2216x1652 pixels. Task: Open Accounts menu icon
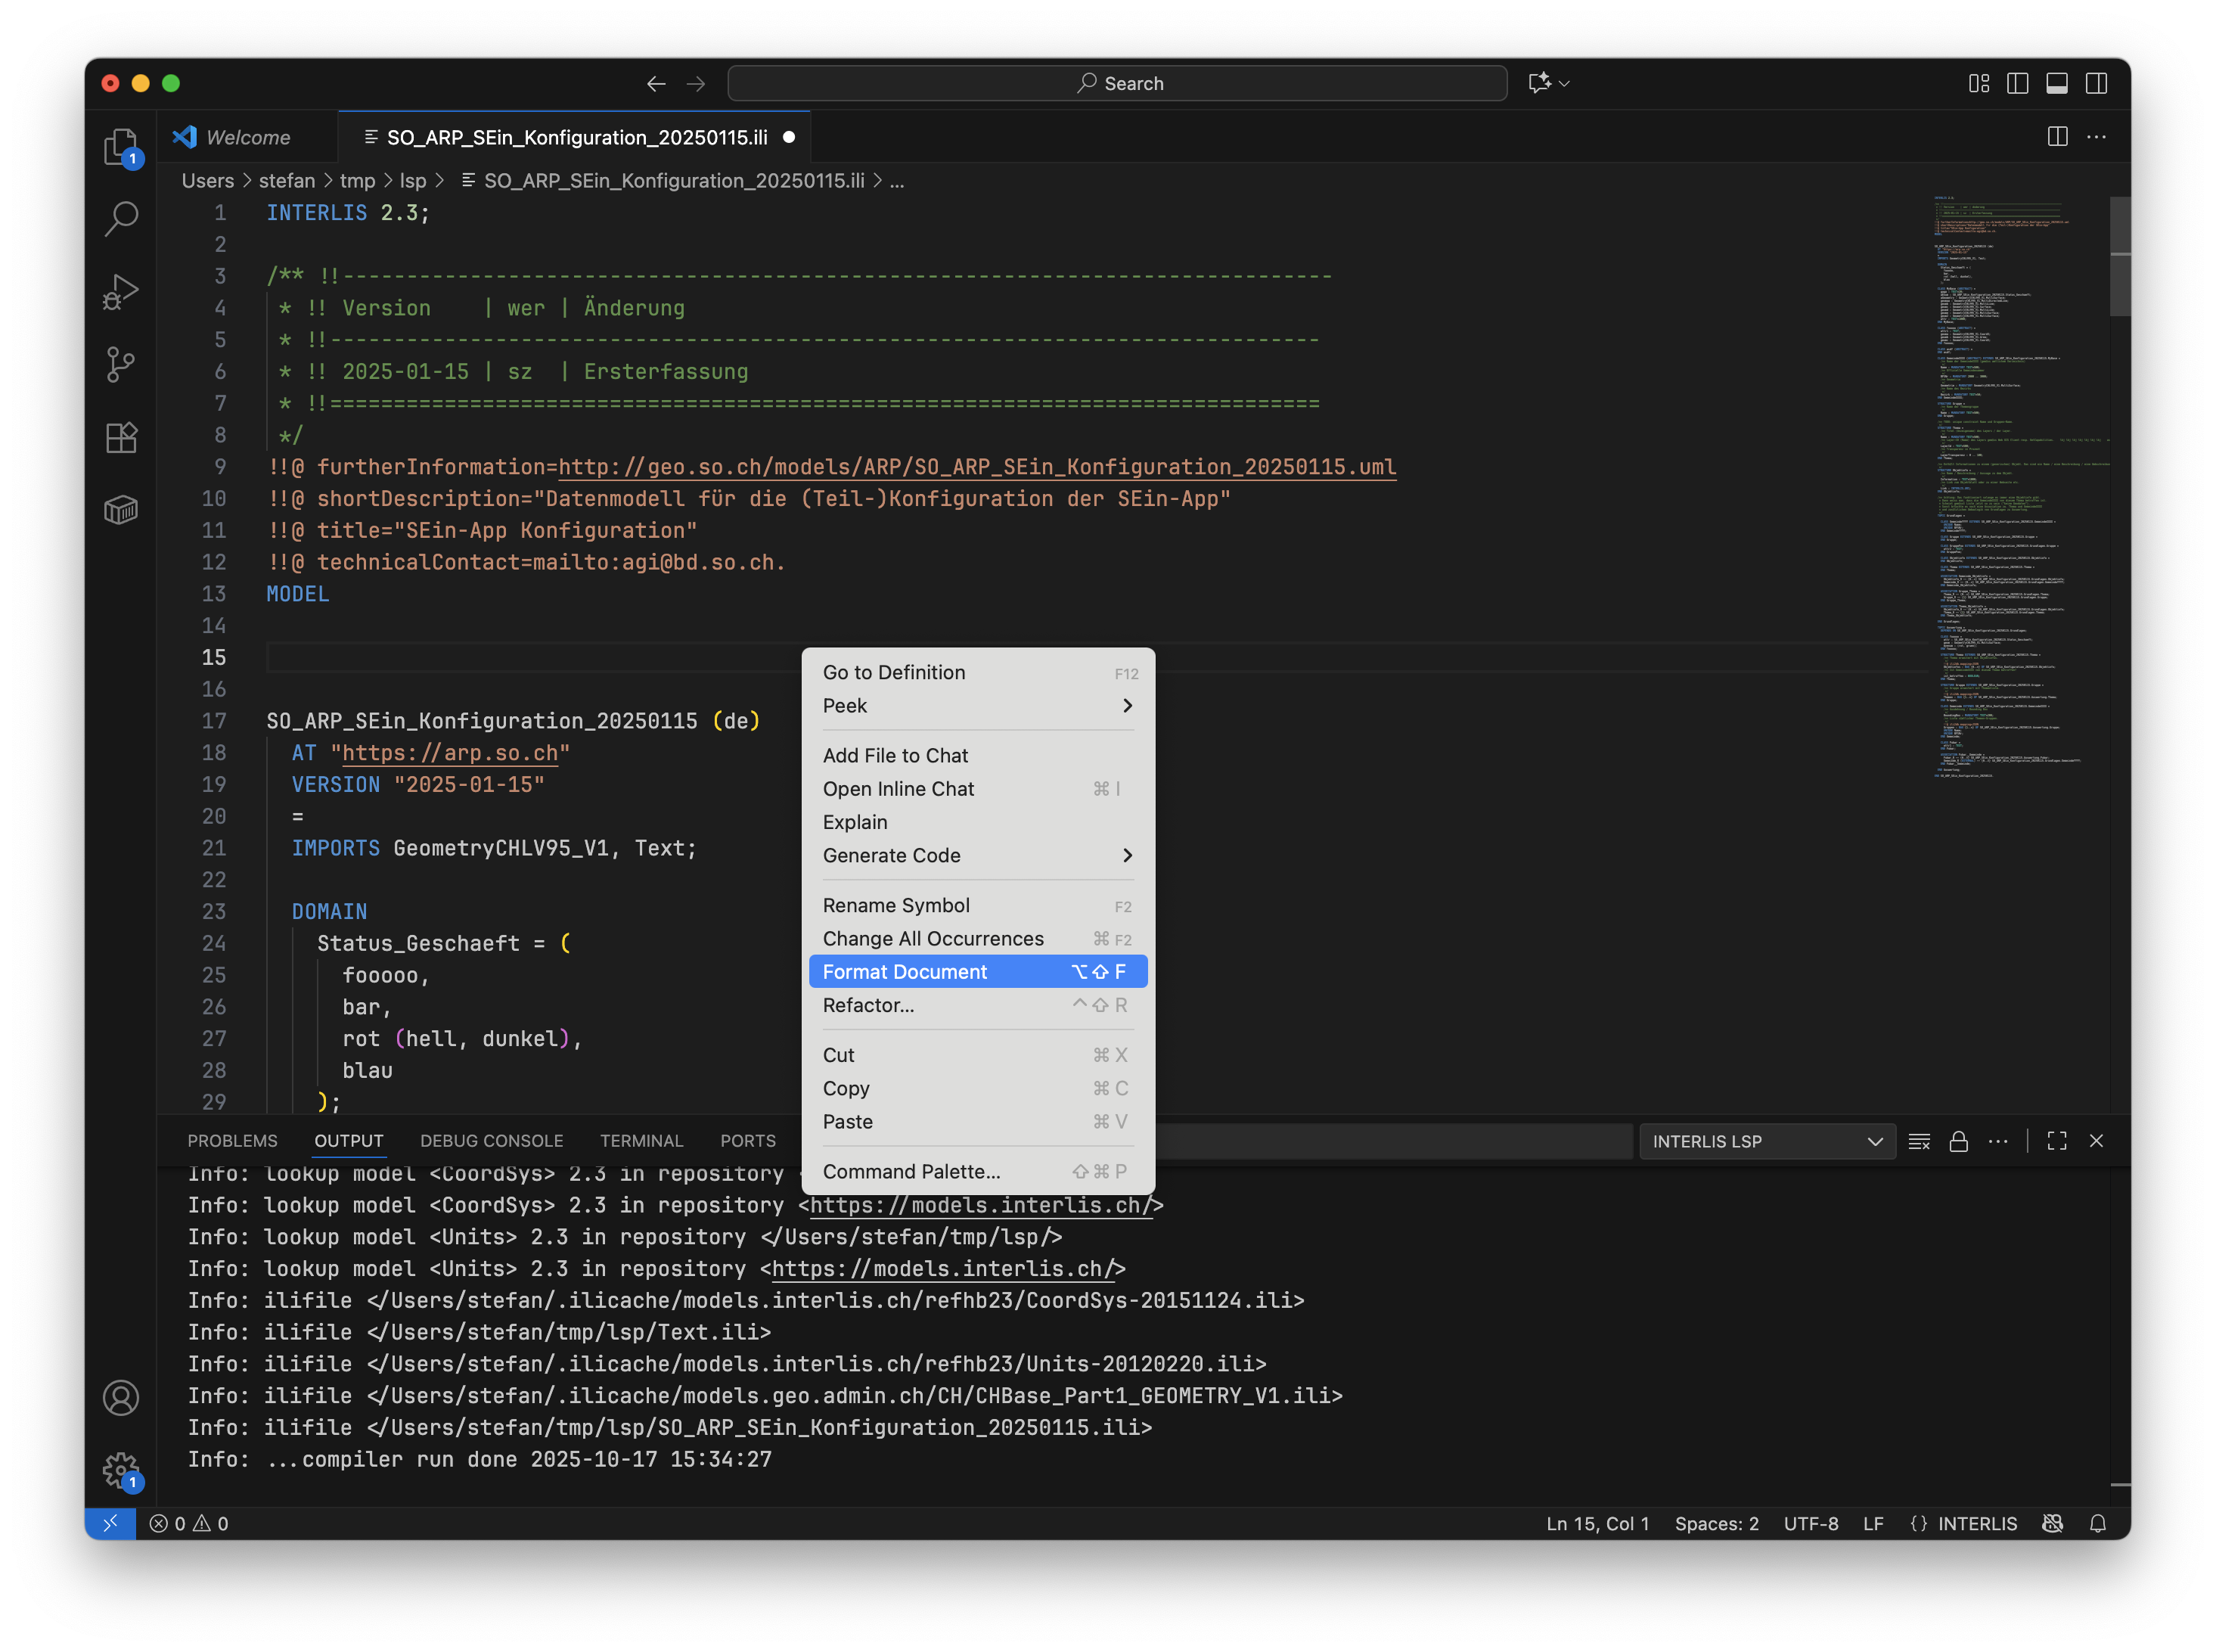pyautogui.click(x=121, y=1397)
